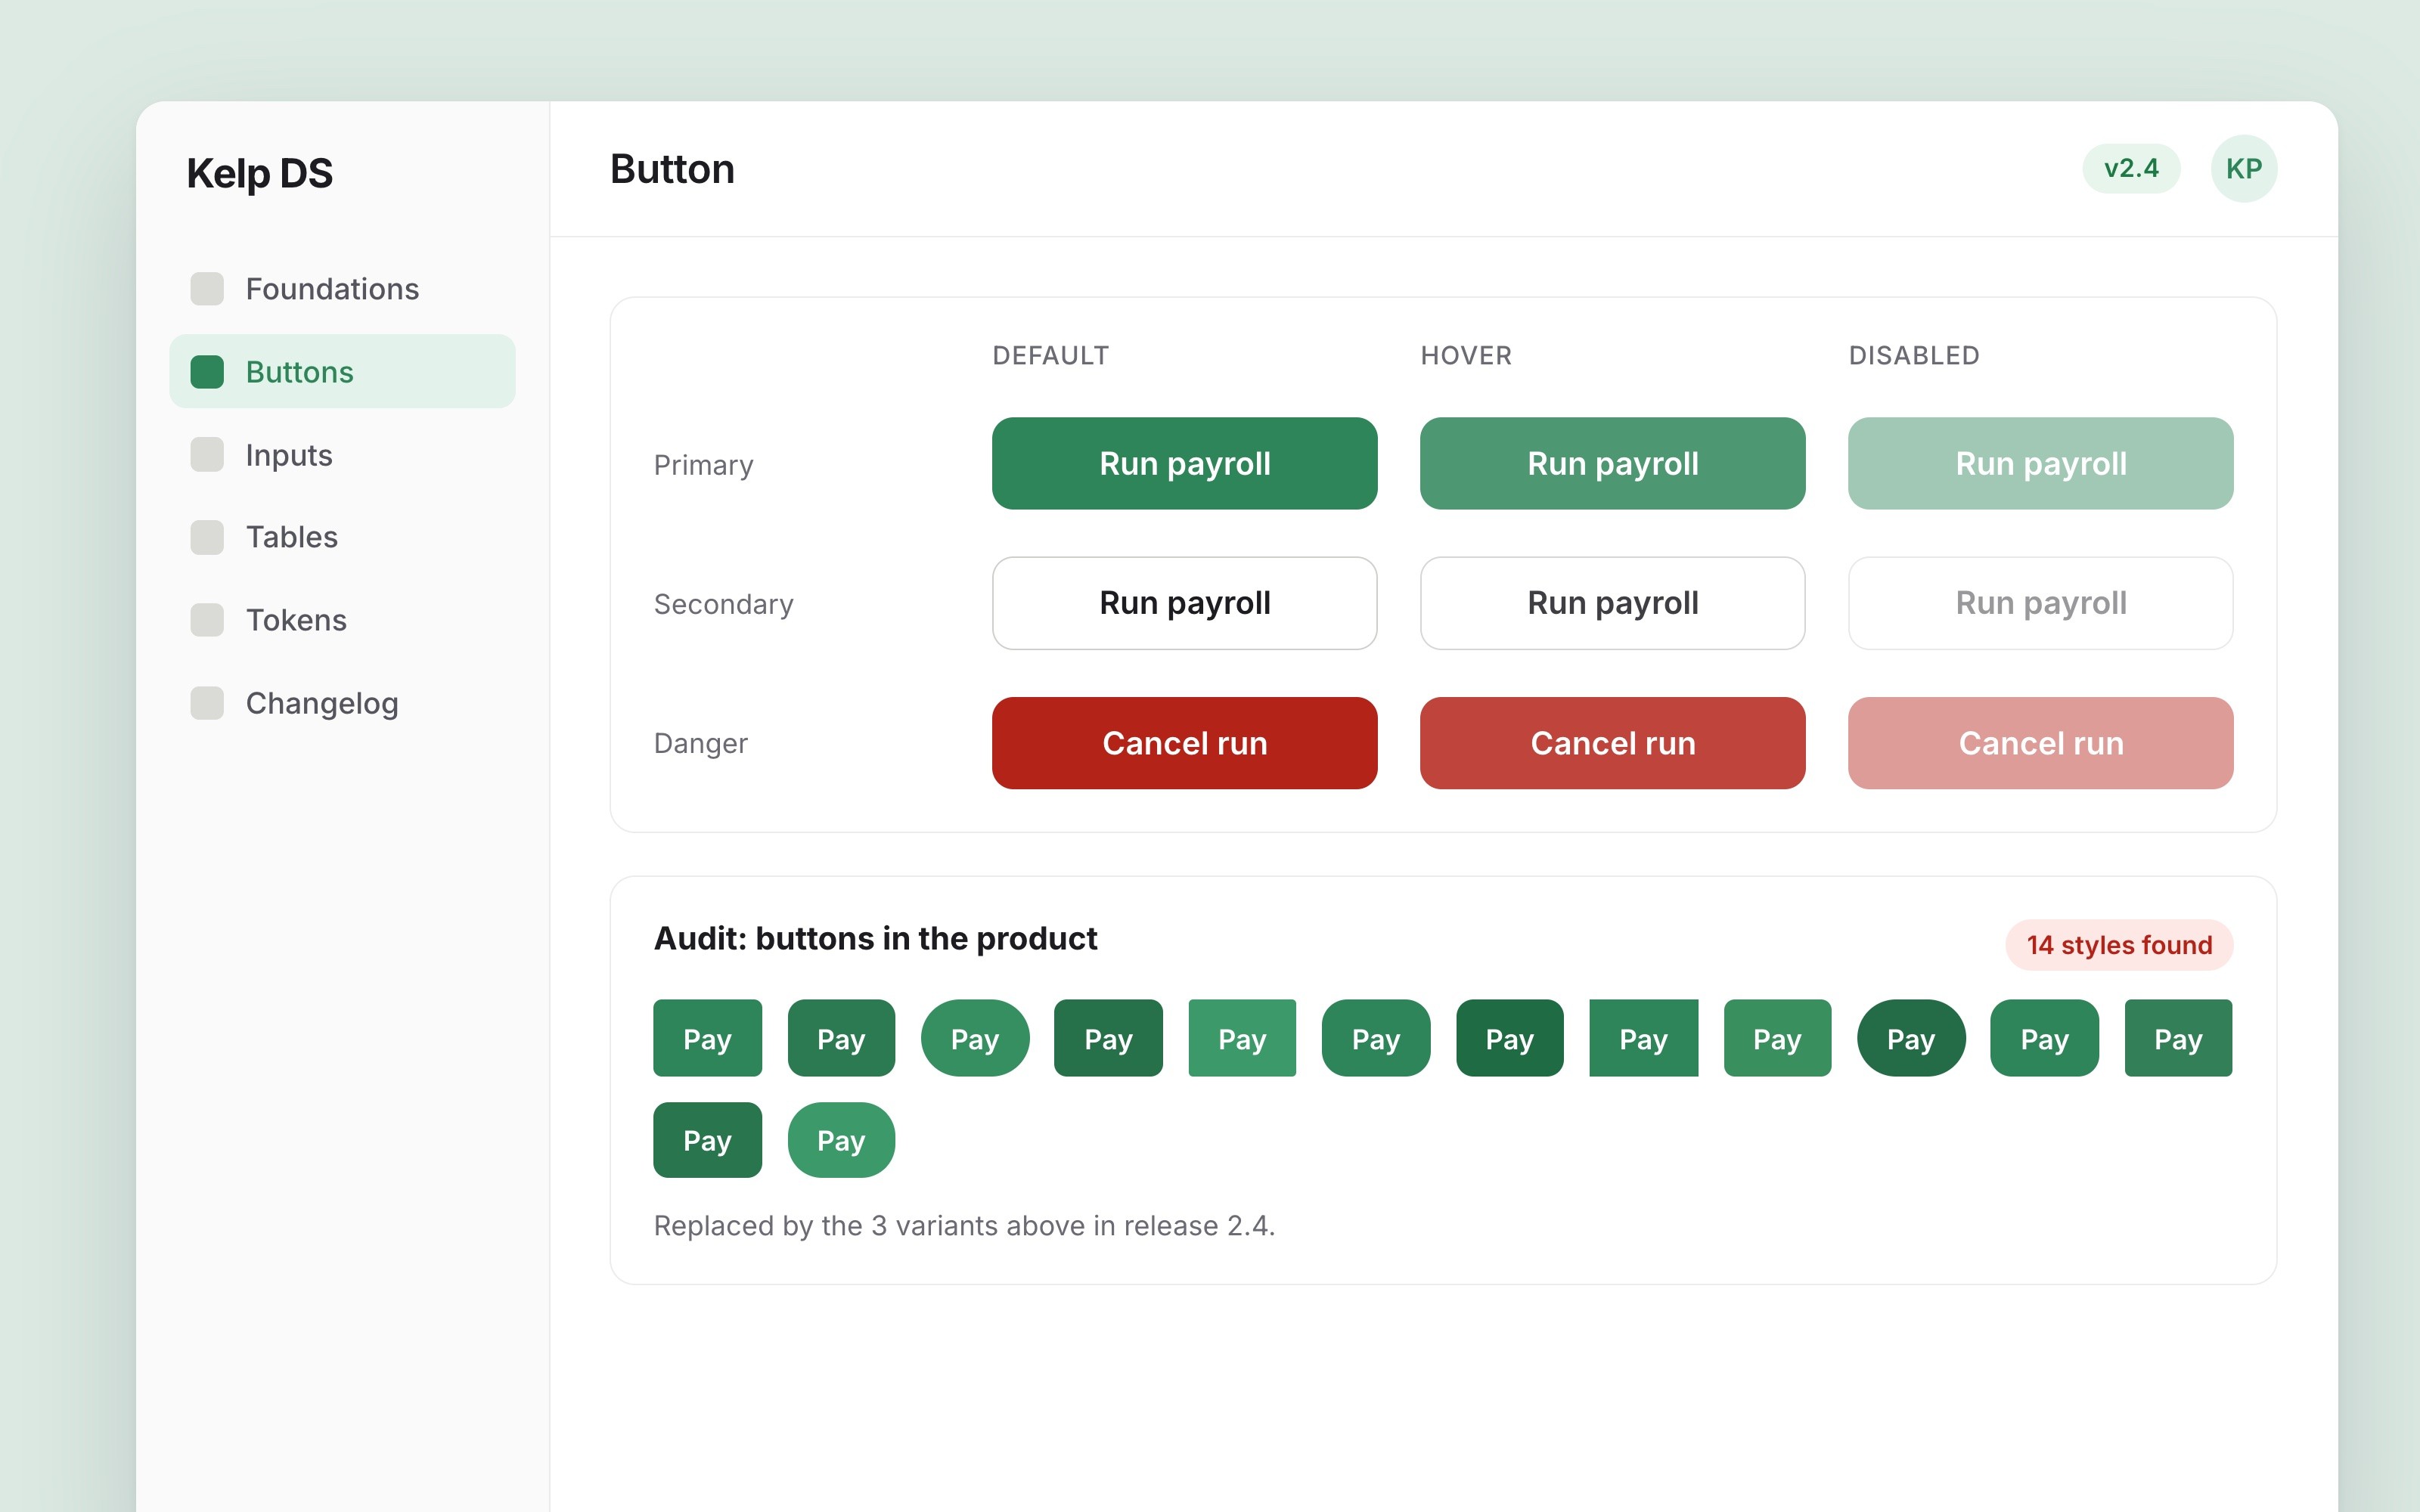This screenshot has height=1512, width=2420.
Task: Click the square icon beside Changelog
Action: pyautogui.click(x=207, y=703)
